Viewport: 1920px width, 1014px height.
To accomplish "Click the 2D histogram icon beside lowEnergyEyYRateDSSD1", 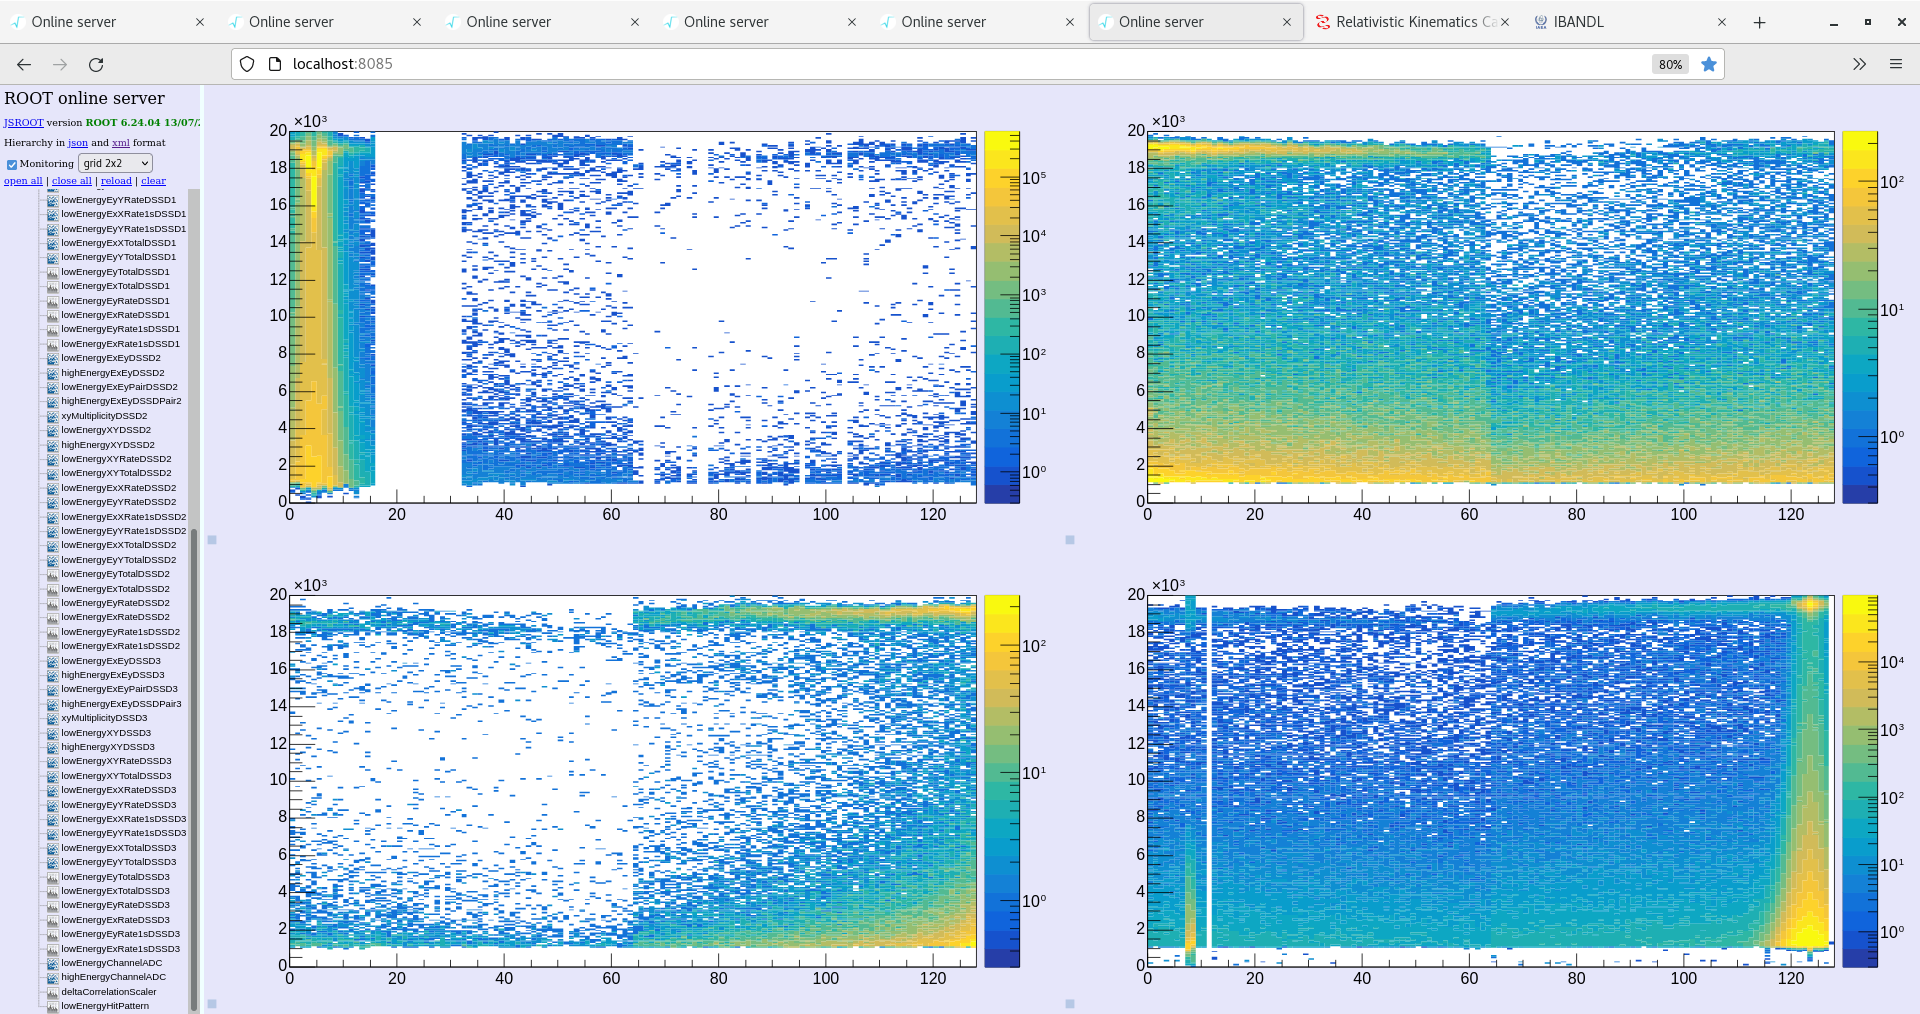I will tap(53, 200).
